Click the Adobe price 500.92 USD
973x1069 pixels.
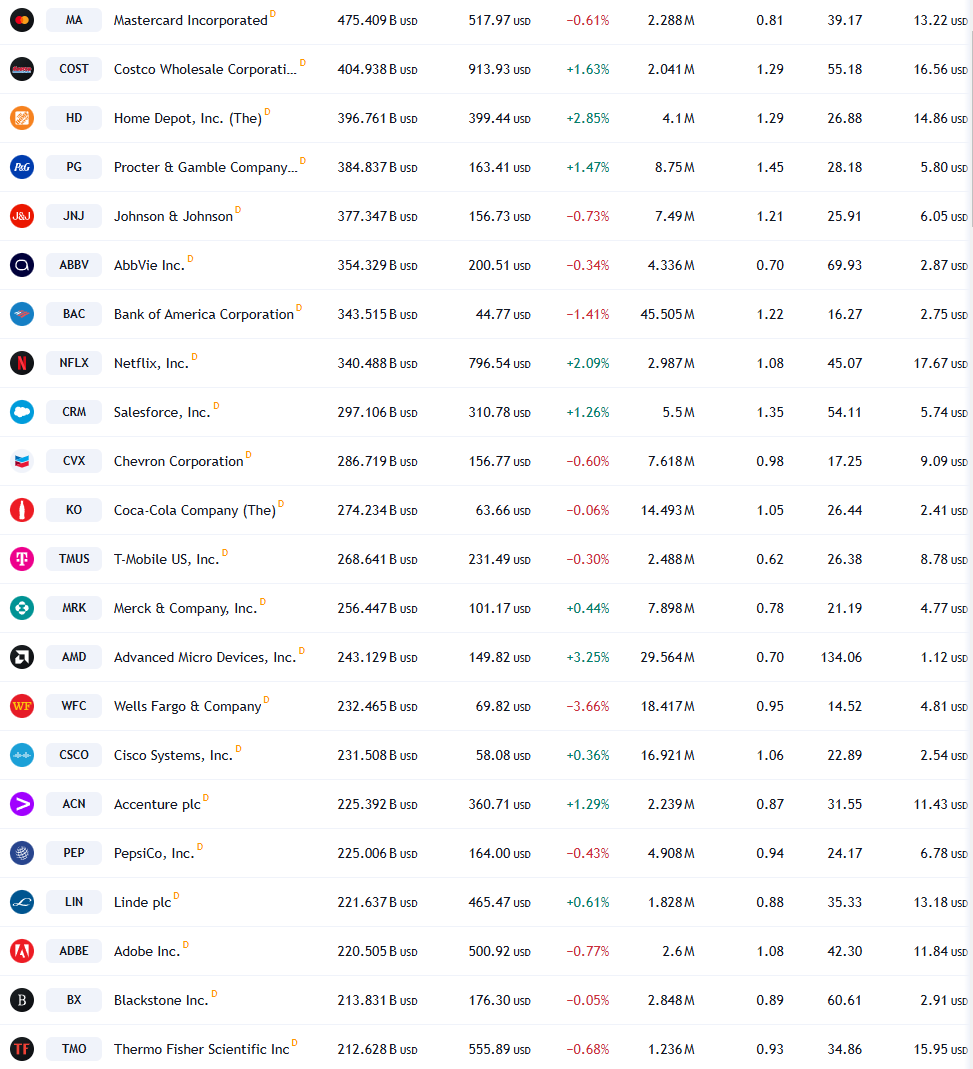(x=499, y=951)
